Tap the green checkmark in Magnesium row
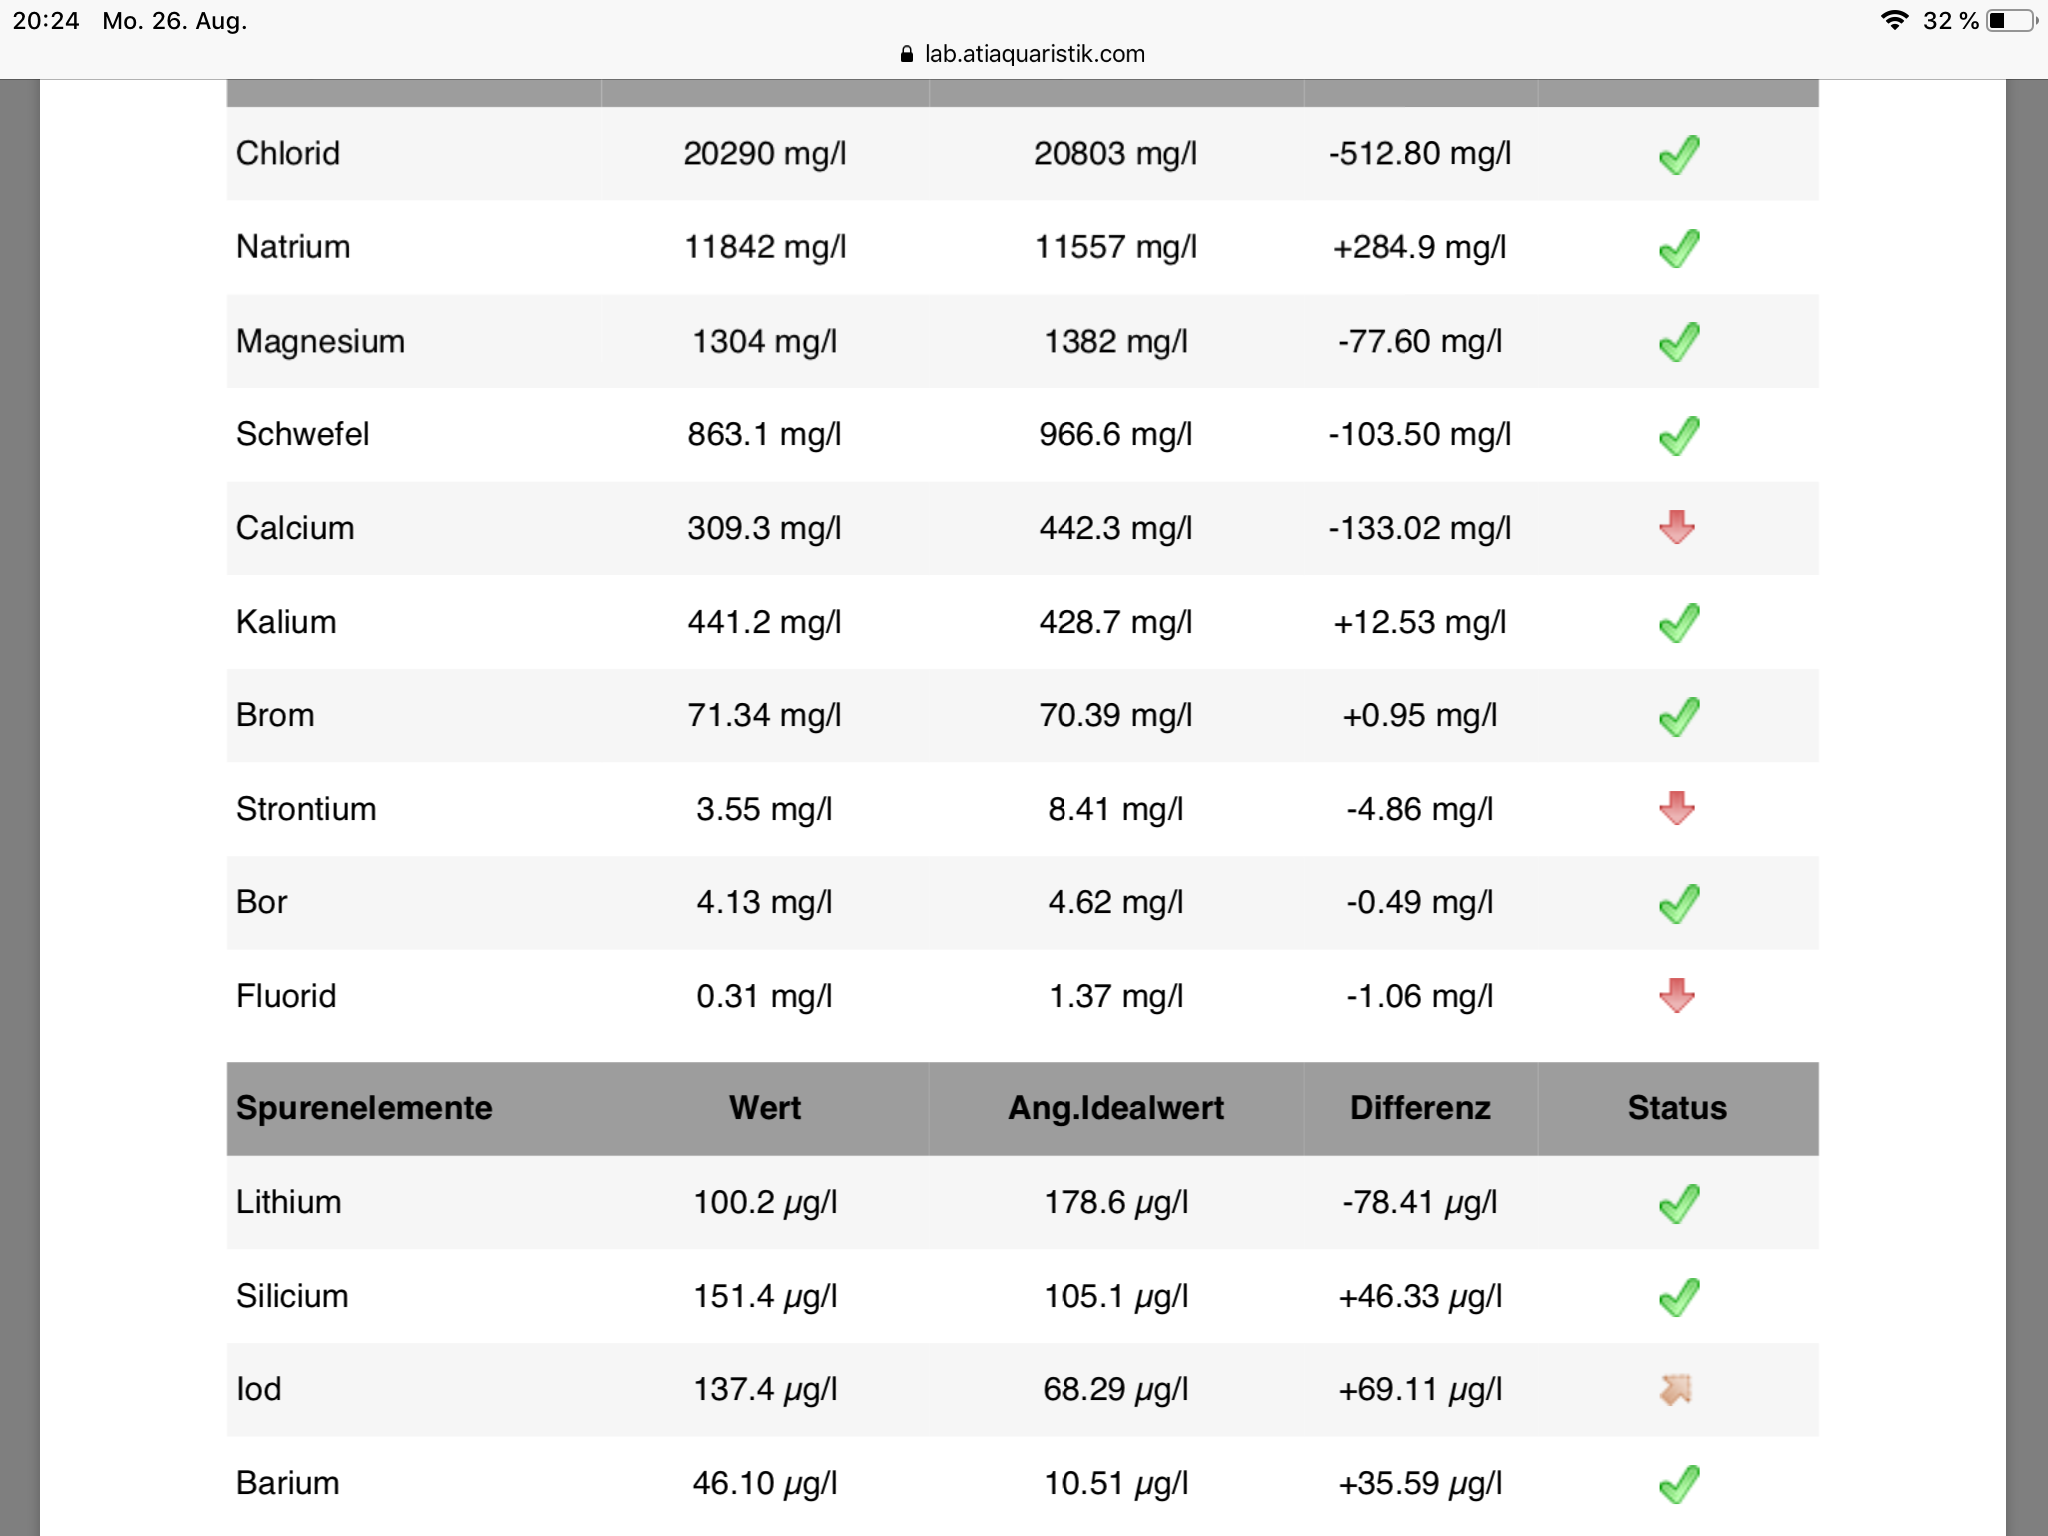 click(x=1678, y=342)
